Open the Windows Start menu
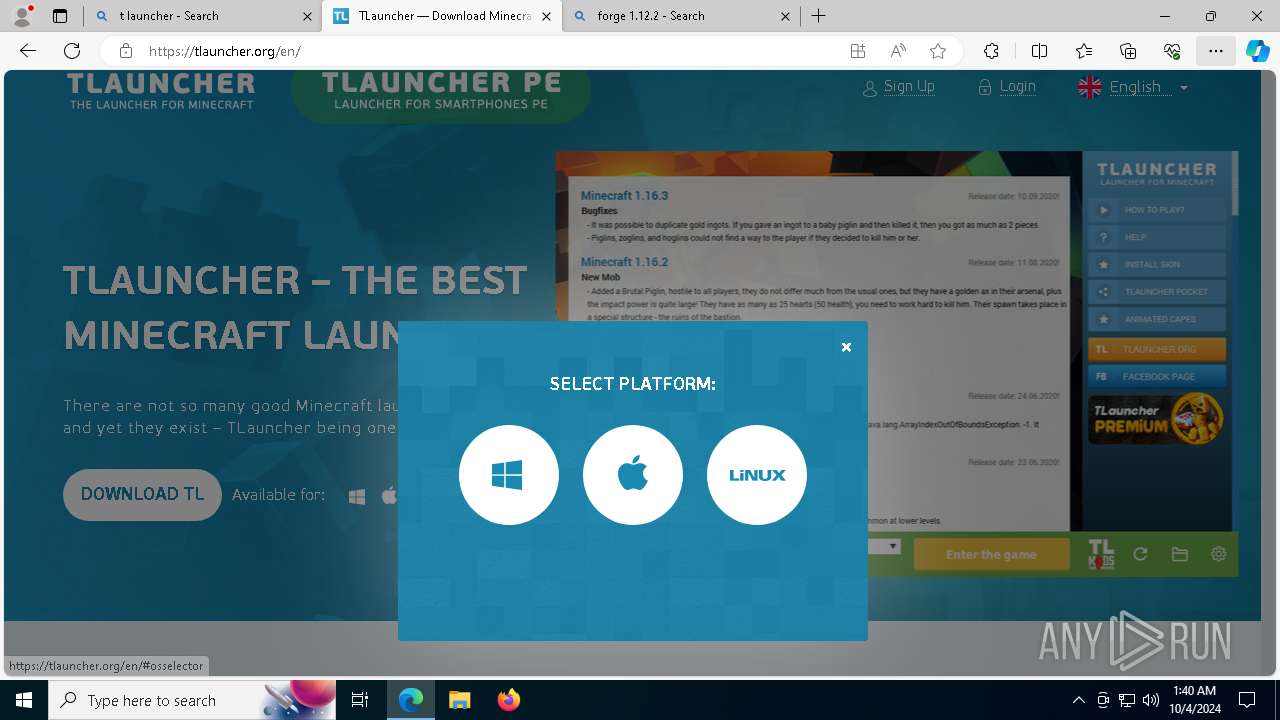Image resolution: width=1280 pixels, height=720 pixels. pos(24,700)
